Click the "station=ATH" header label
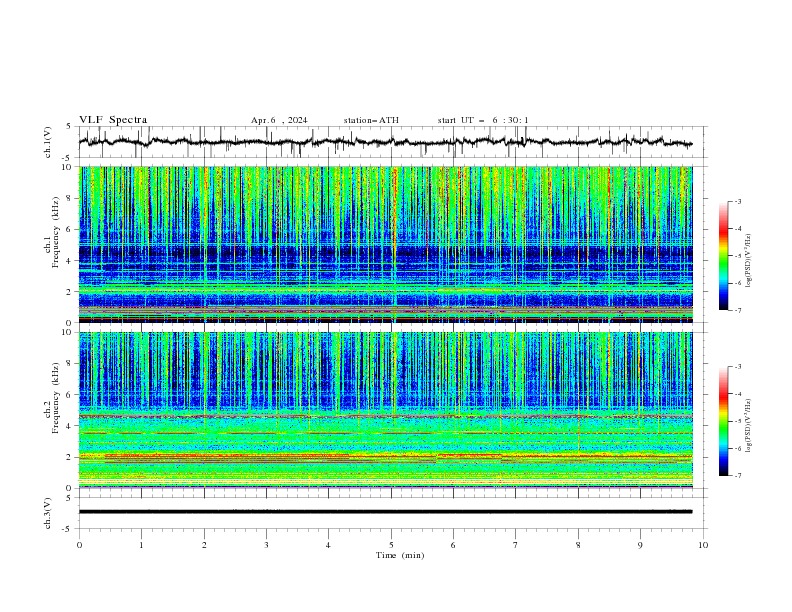This screenshot has width=792, height=612. (x=371, y=120)
